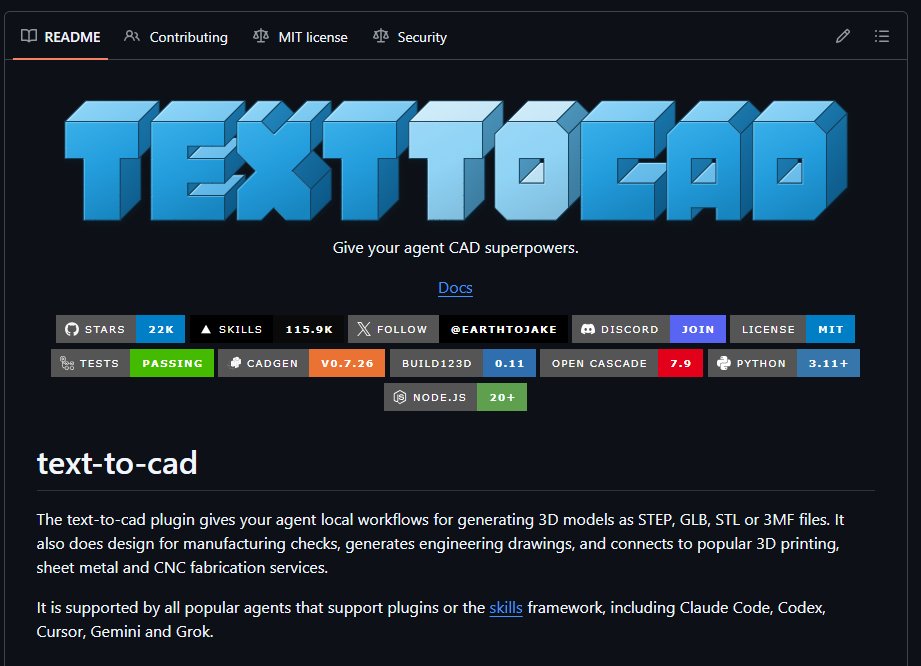
Task: Click the Open Cascade 7.9 badge
Action: (621, 363)
